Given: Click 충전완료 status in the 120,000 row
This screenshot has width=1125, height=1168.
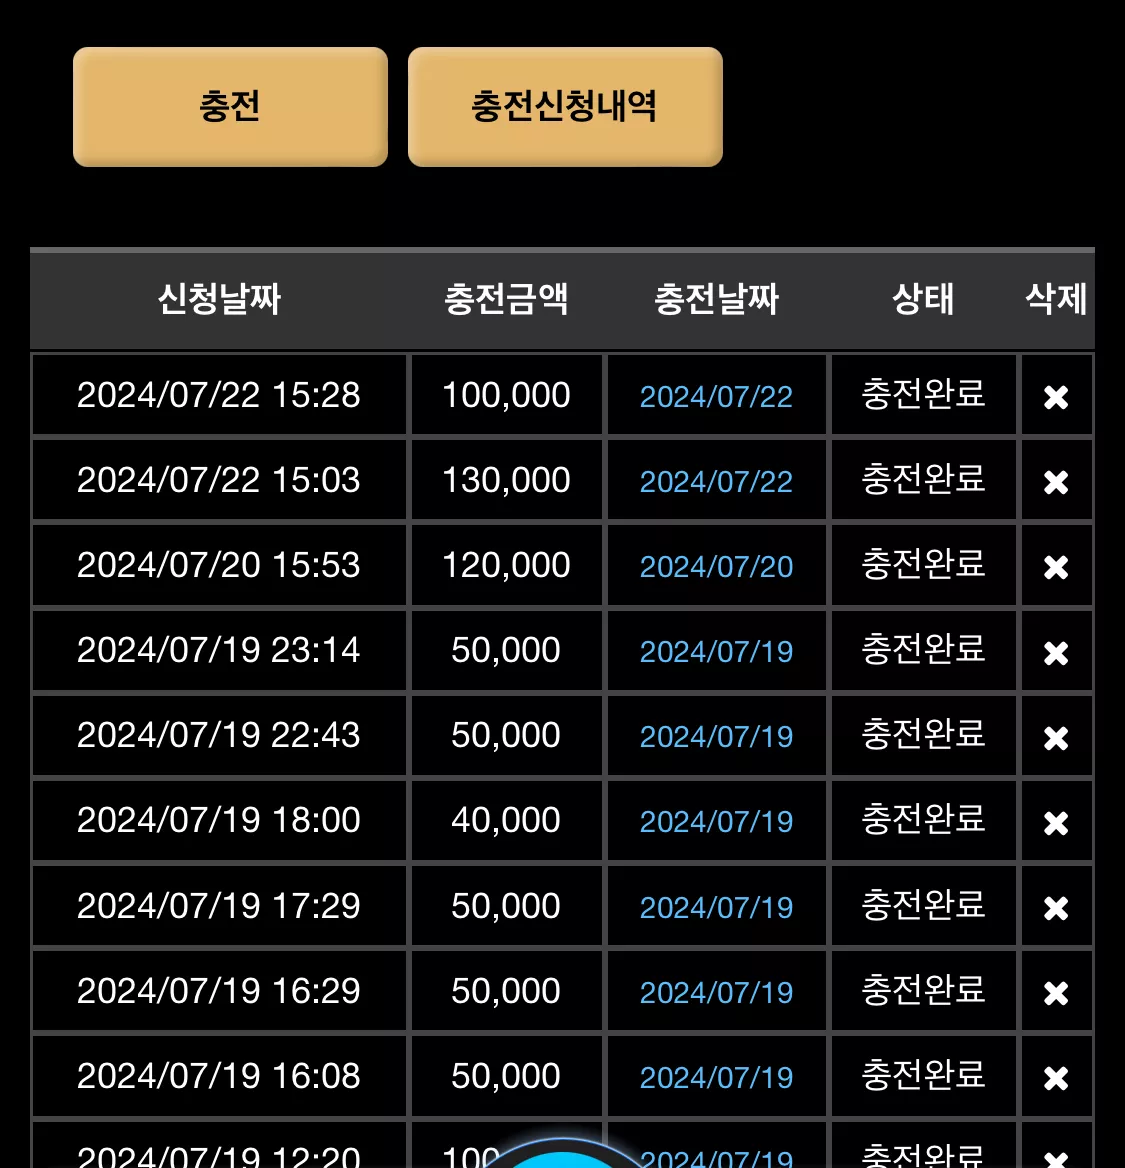Looking at the screenshot, I should point(923,564).
